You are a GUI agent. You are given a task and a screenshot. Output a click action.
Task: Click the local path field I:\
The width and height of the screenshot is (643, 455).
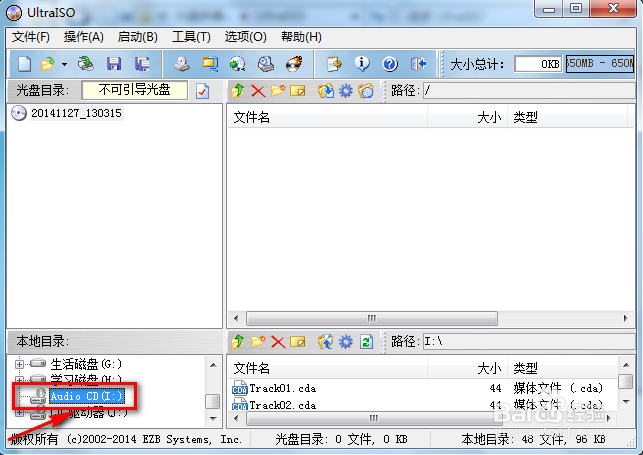click(x=529, y=341)
